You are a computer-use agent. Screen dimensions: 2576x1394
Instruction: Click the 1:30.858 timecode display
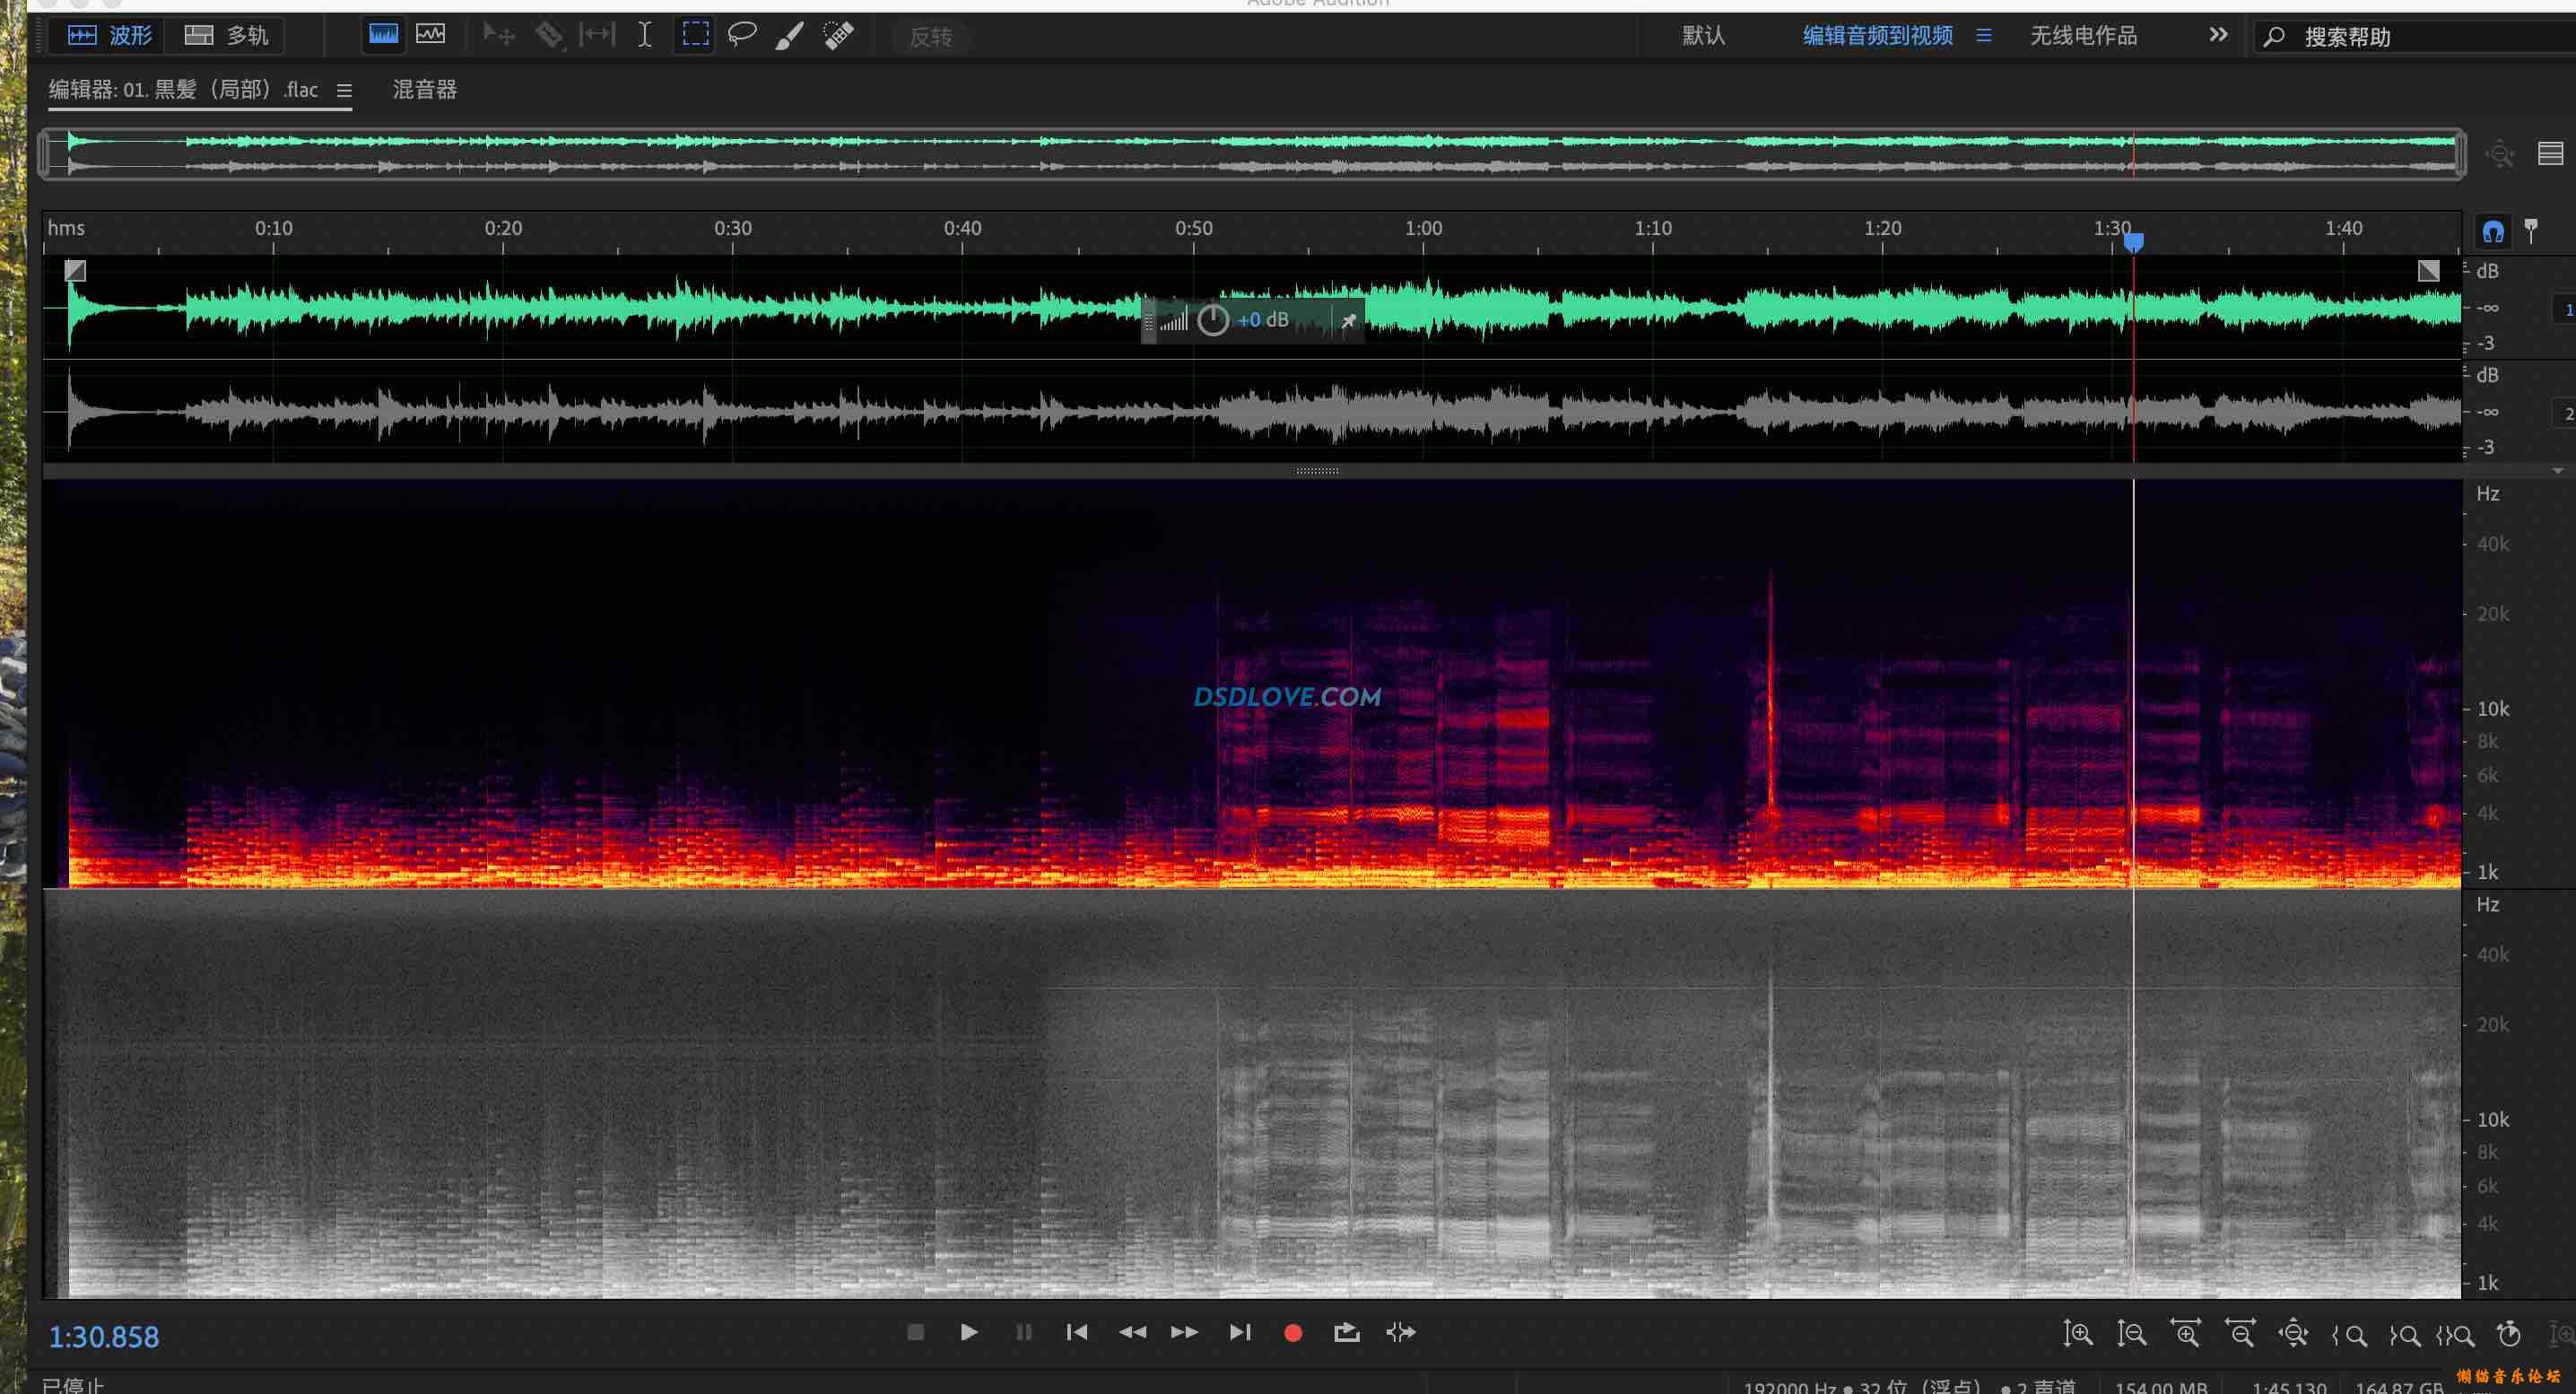pos(104,1337)
